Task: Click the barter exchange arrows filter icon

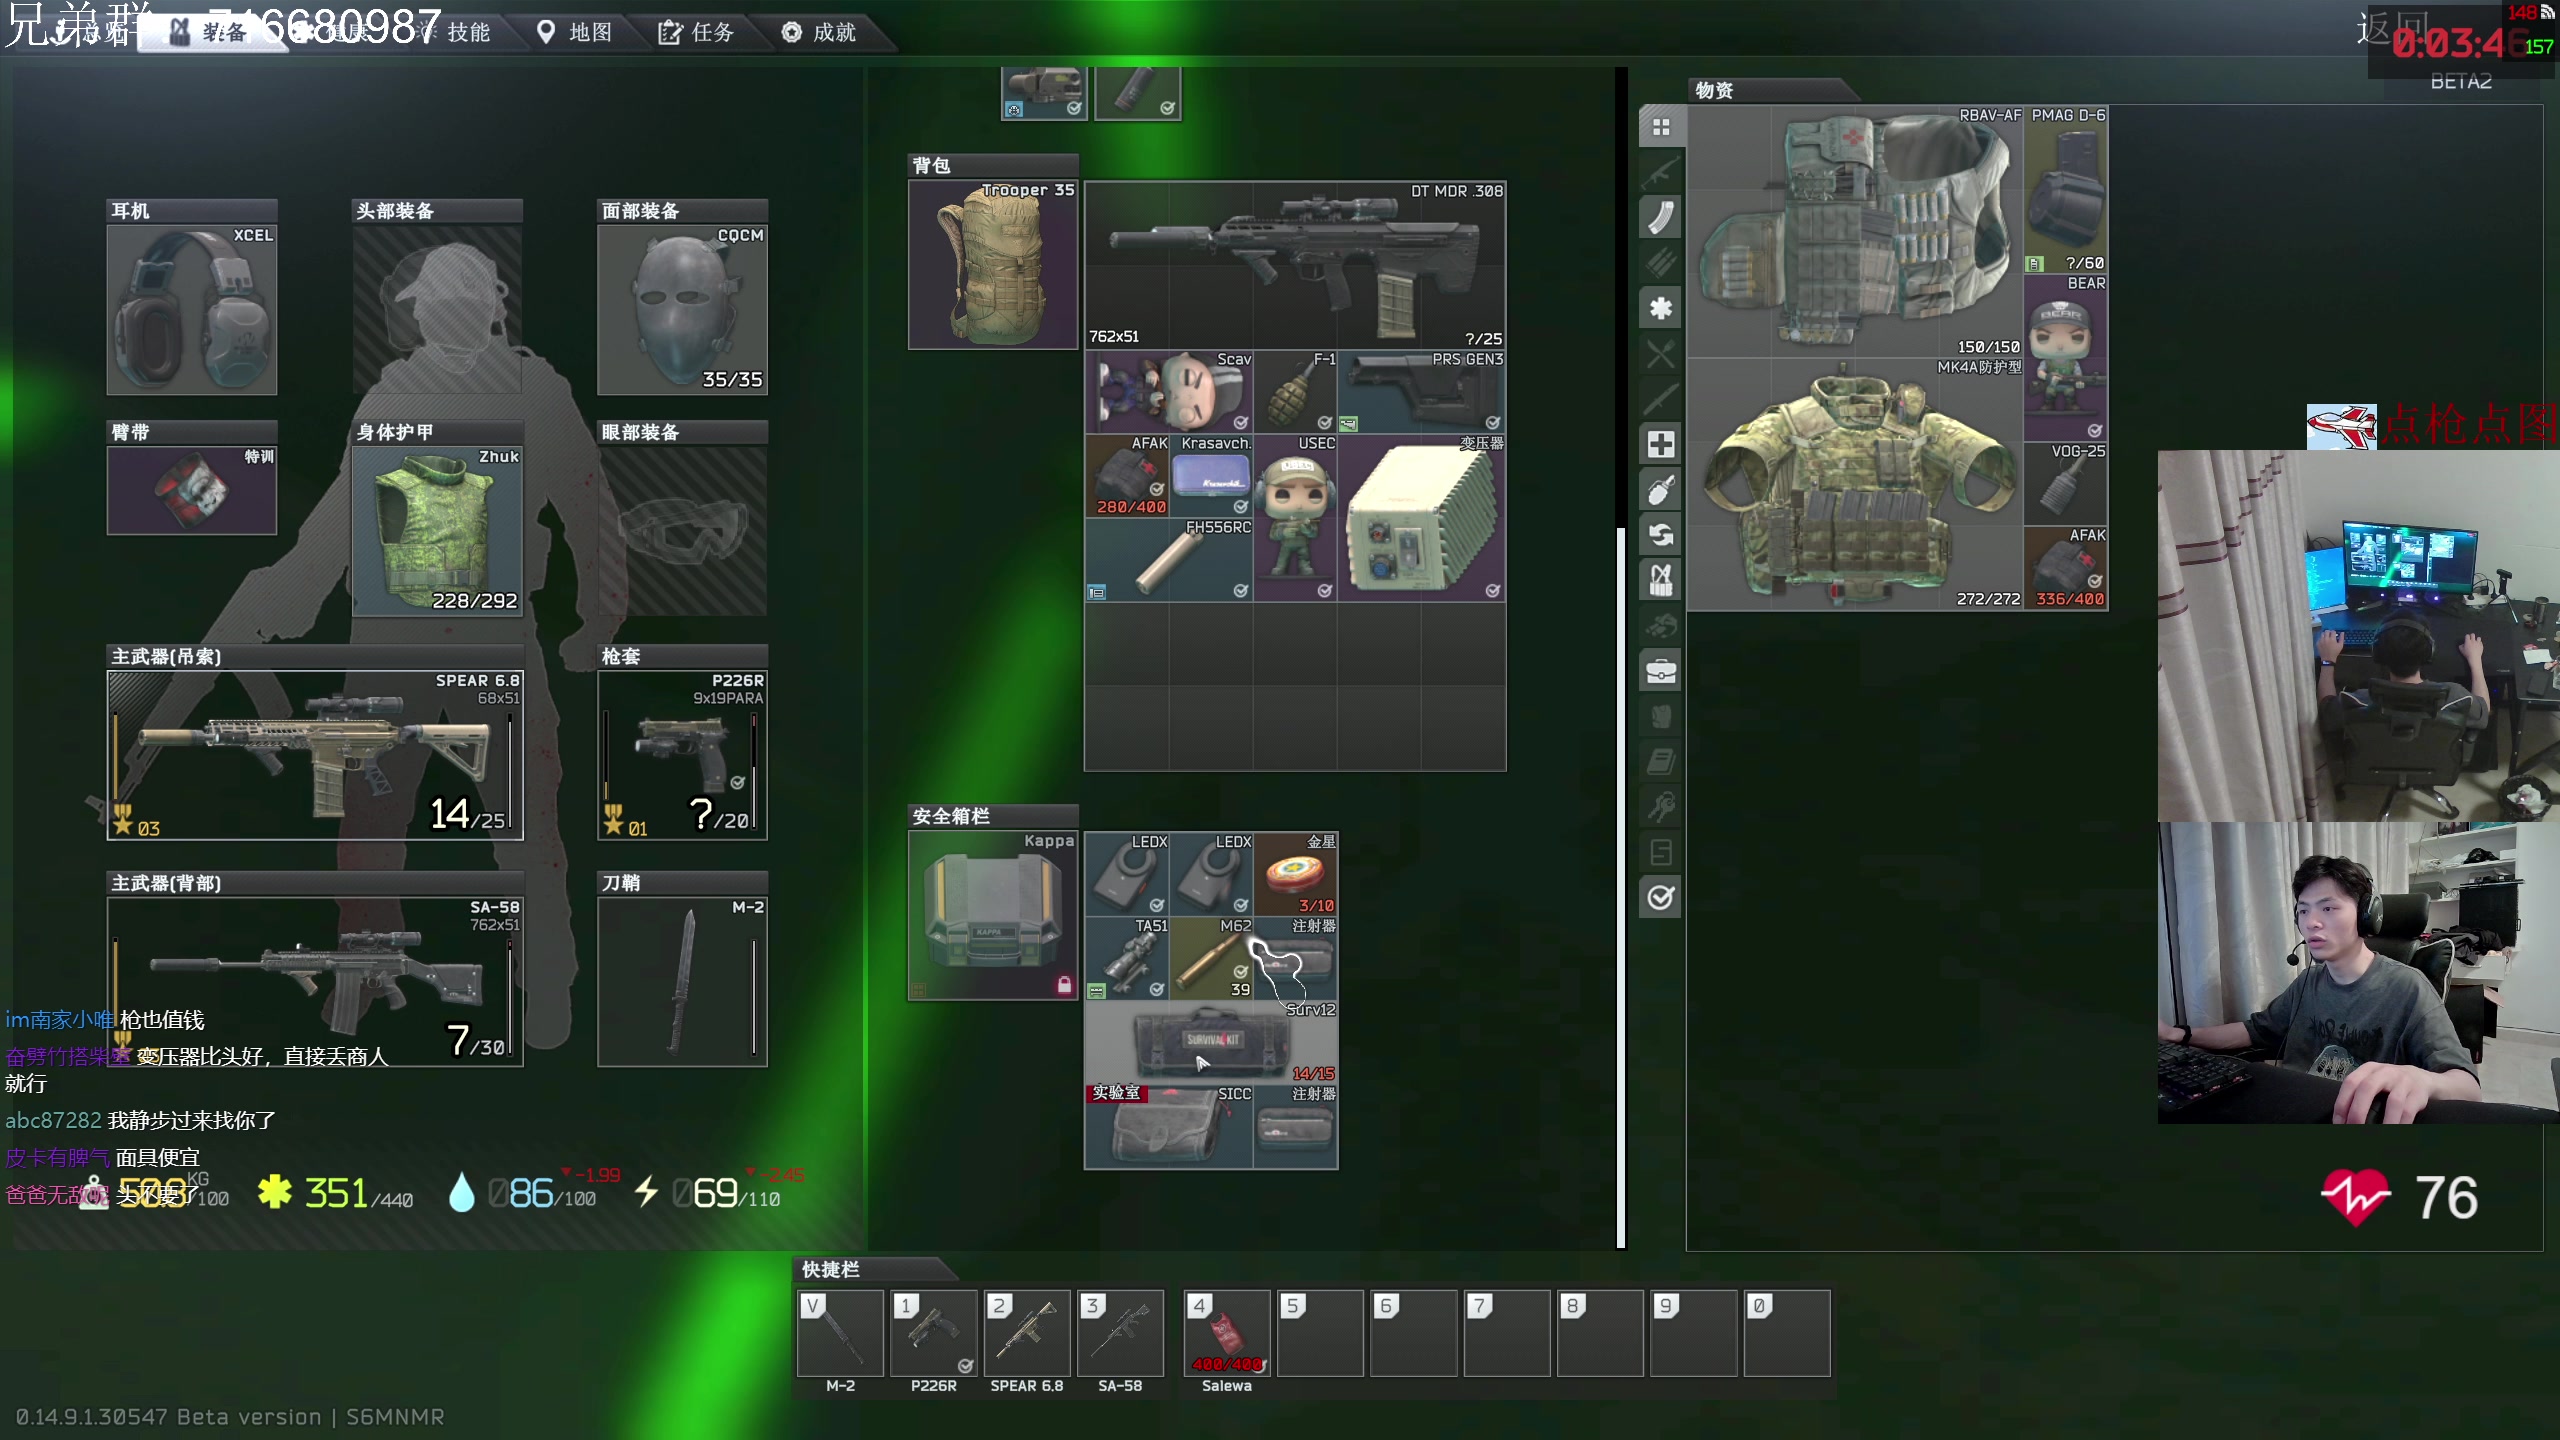Action: pos(1661,534)
